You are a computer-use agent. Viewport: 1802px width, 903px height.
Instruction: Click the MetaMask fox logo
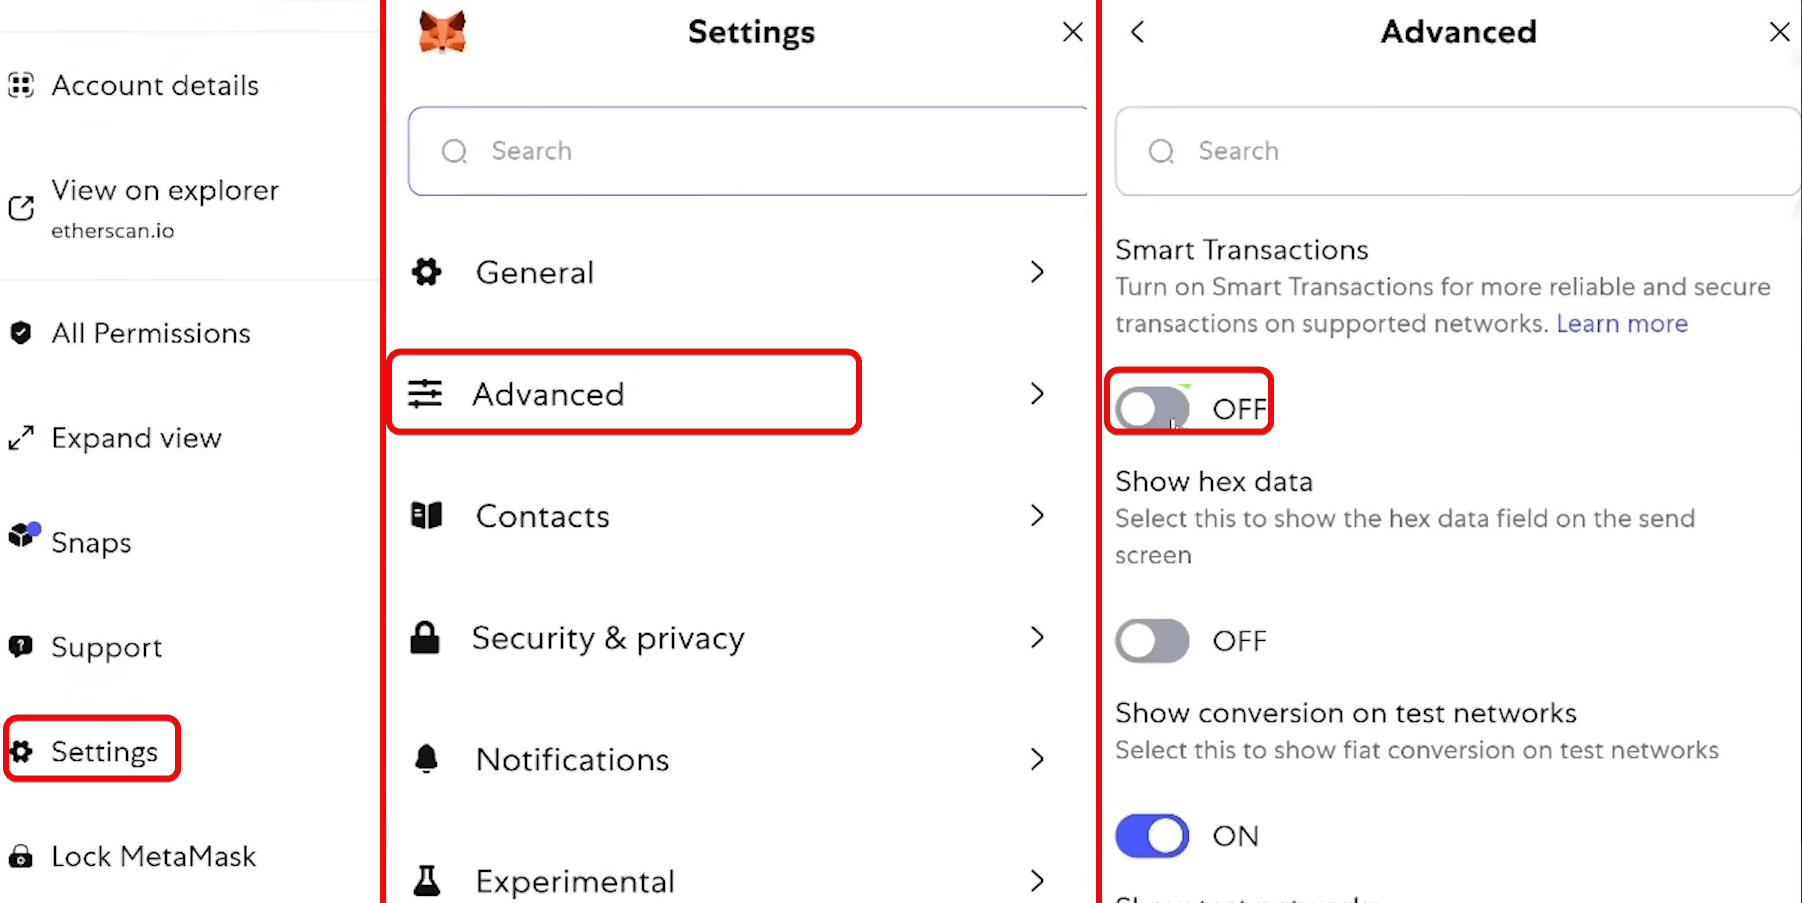pos(442,32)
